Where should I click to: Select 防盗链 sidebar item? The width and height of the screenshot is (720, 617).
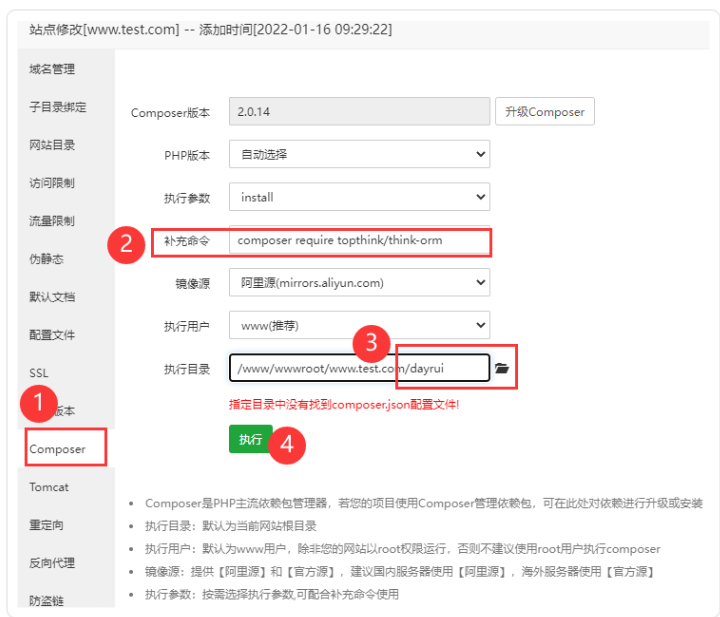point(46,600)
